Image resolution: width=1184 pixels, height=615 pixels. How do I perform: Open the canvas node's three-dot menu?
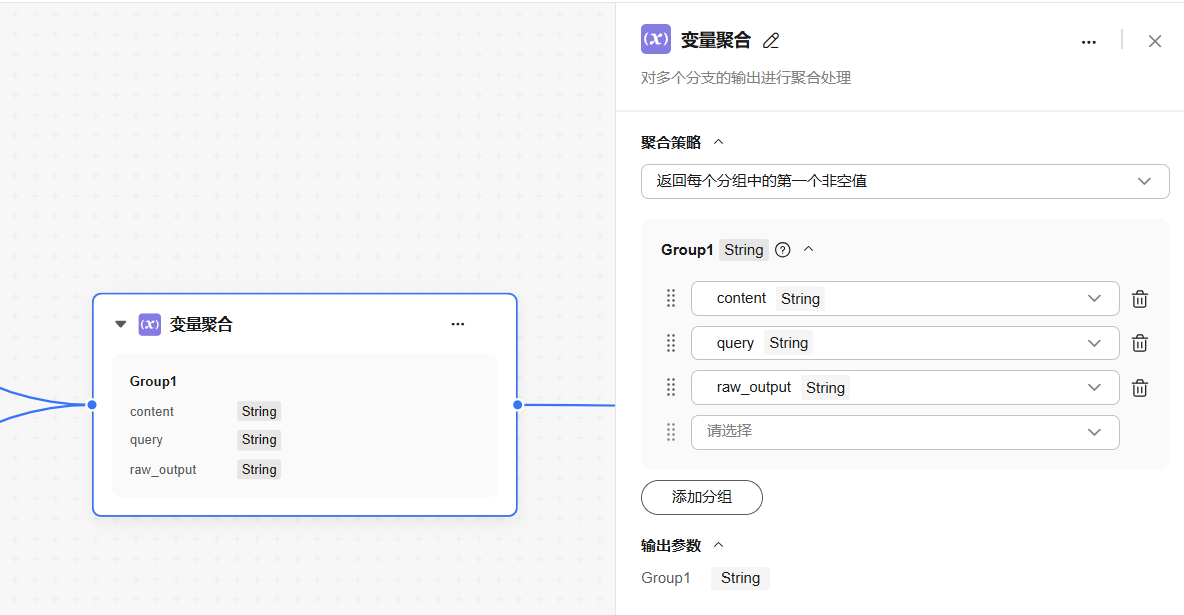pos(458,324)
